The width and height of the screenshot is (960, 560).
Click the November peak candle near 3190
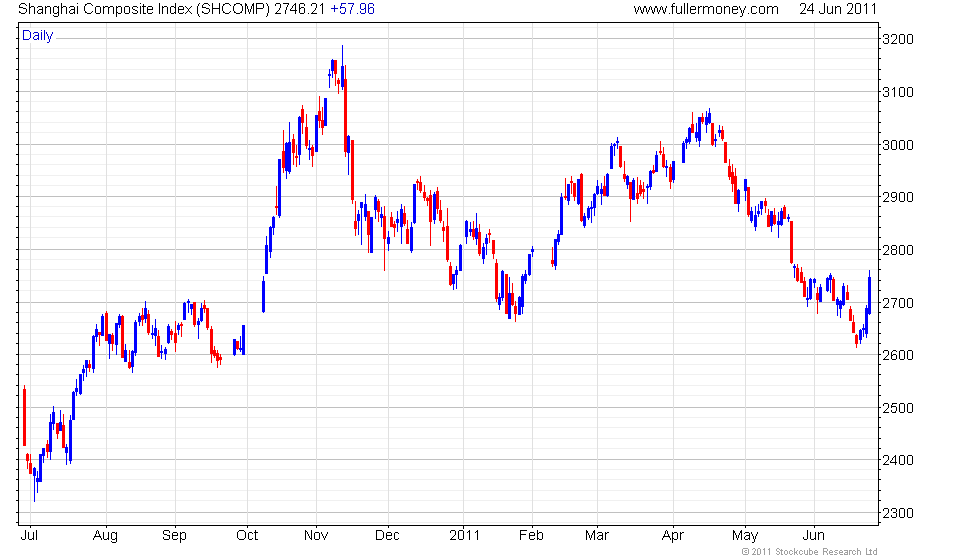[342, 67]
